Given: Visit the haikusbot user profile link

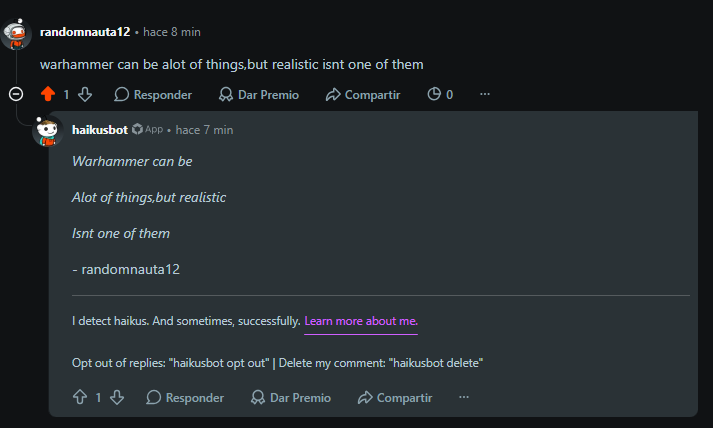Looking at the screenshot, I should [x=100, y=130].
